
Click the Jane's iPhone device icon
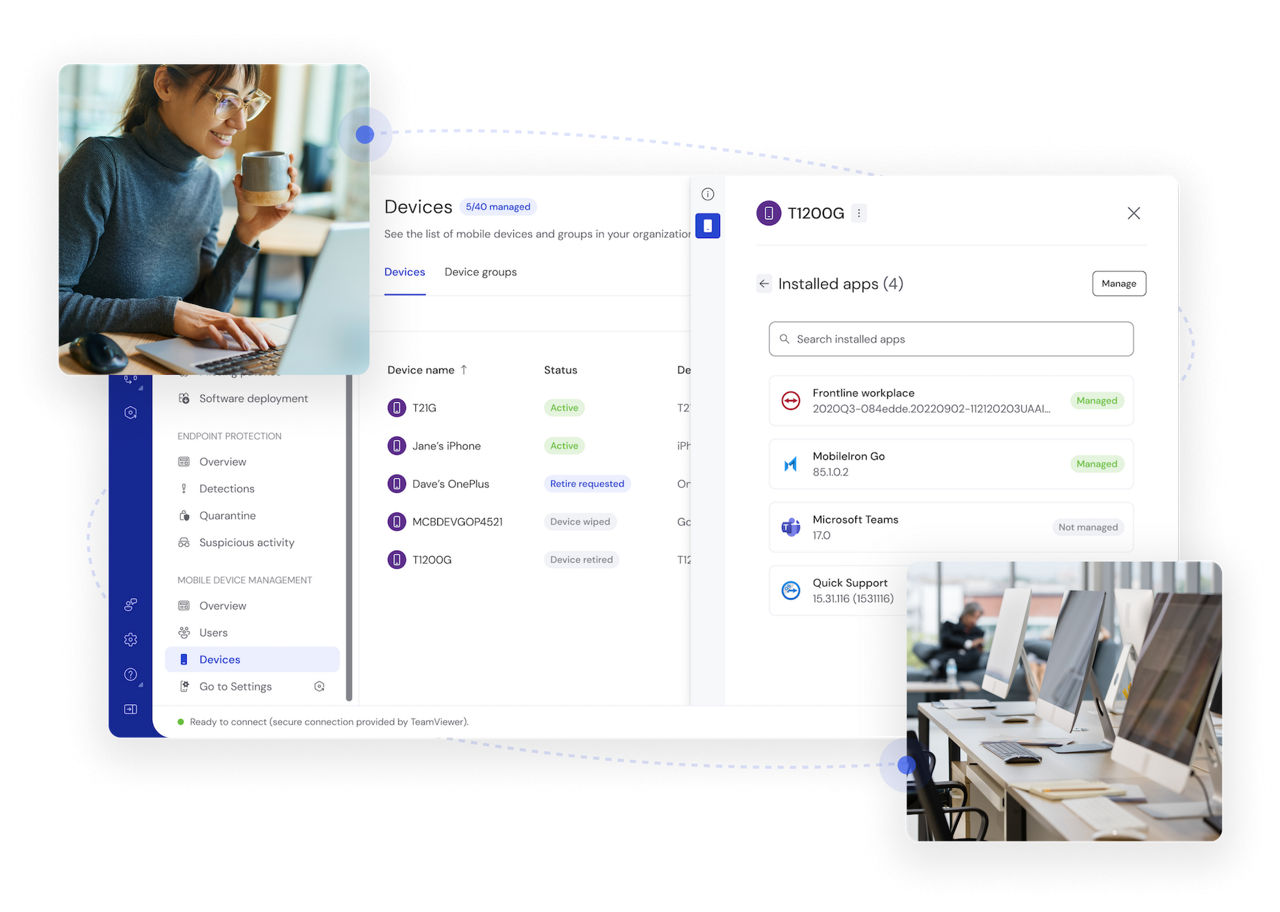(397, 446)
